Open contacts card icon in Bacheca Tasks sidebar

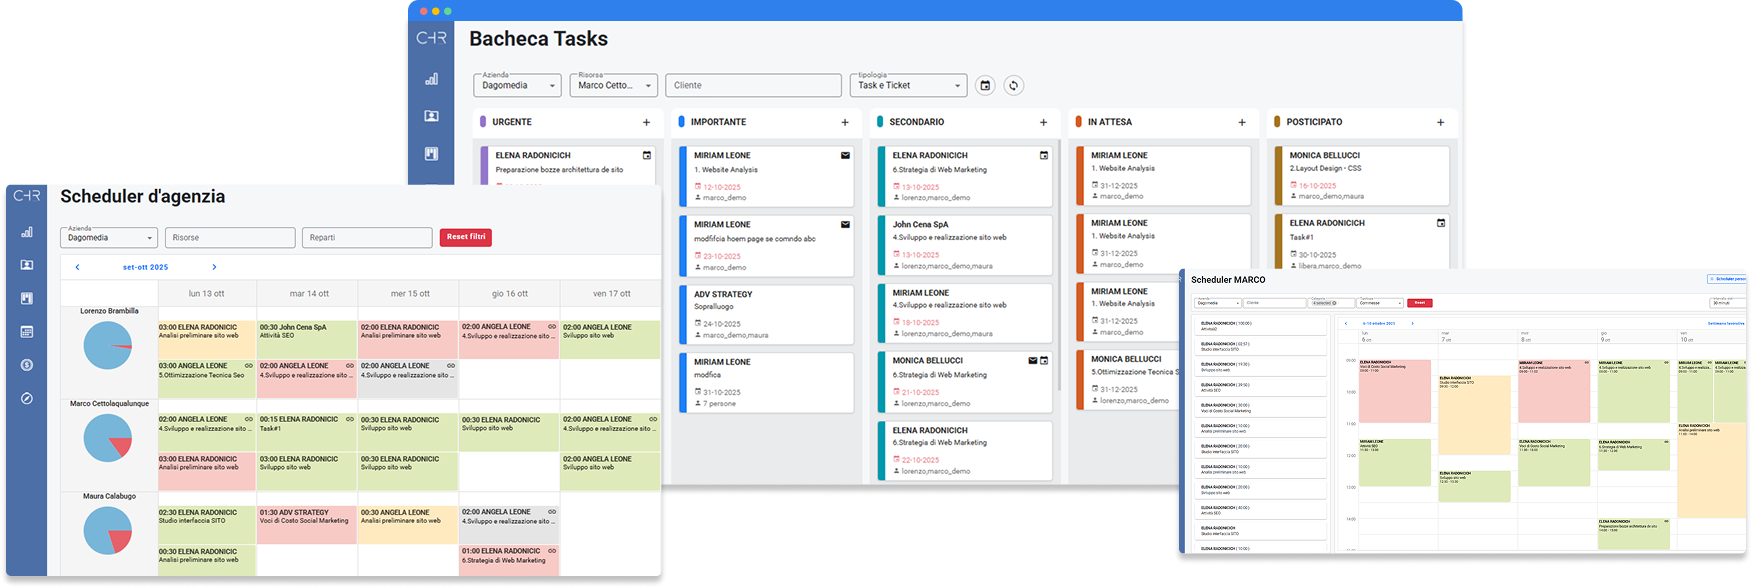[431, 116]
